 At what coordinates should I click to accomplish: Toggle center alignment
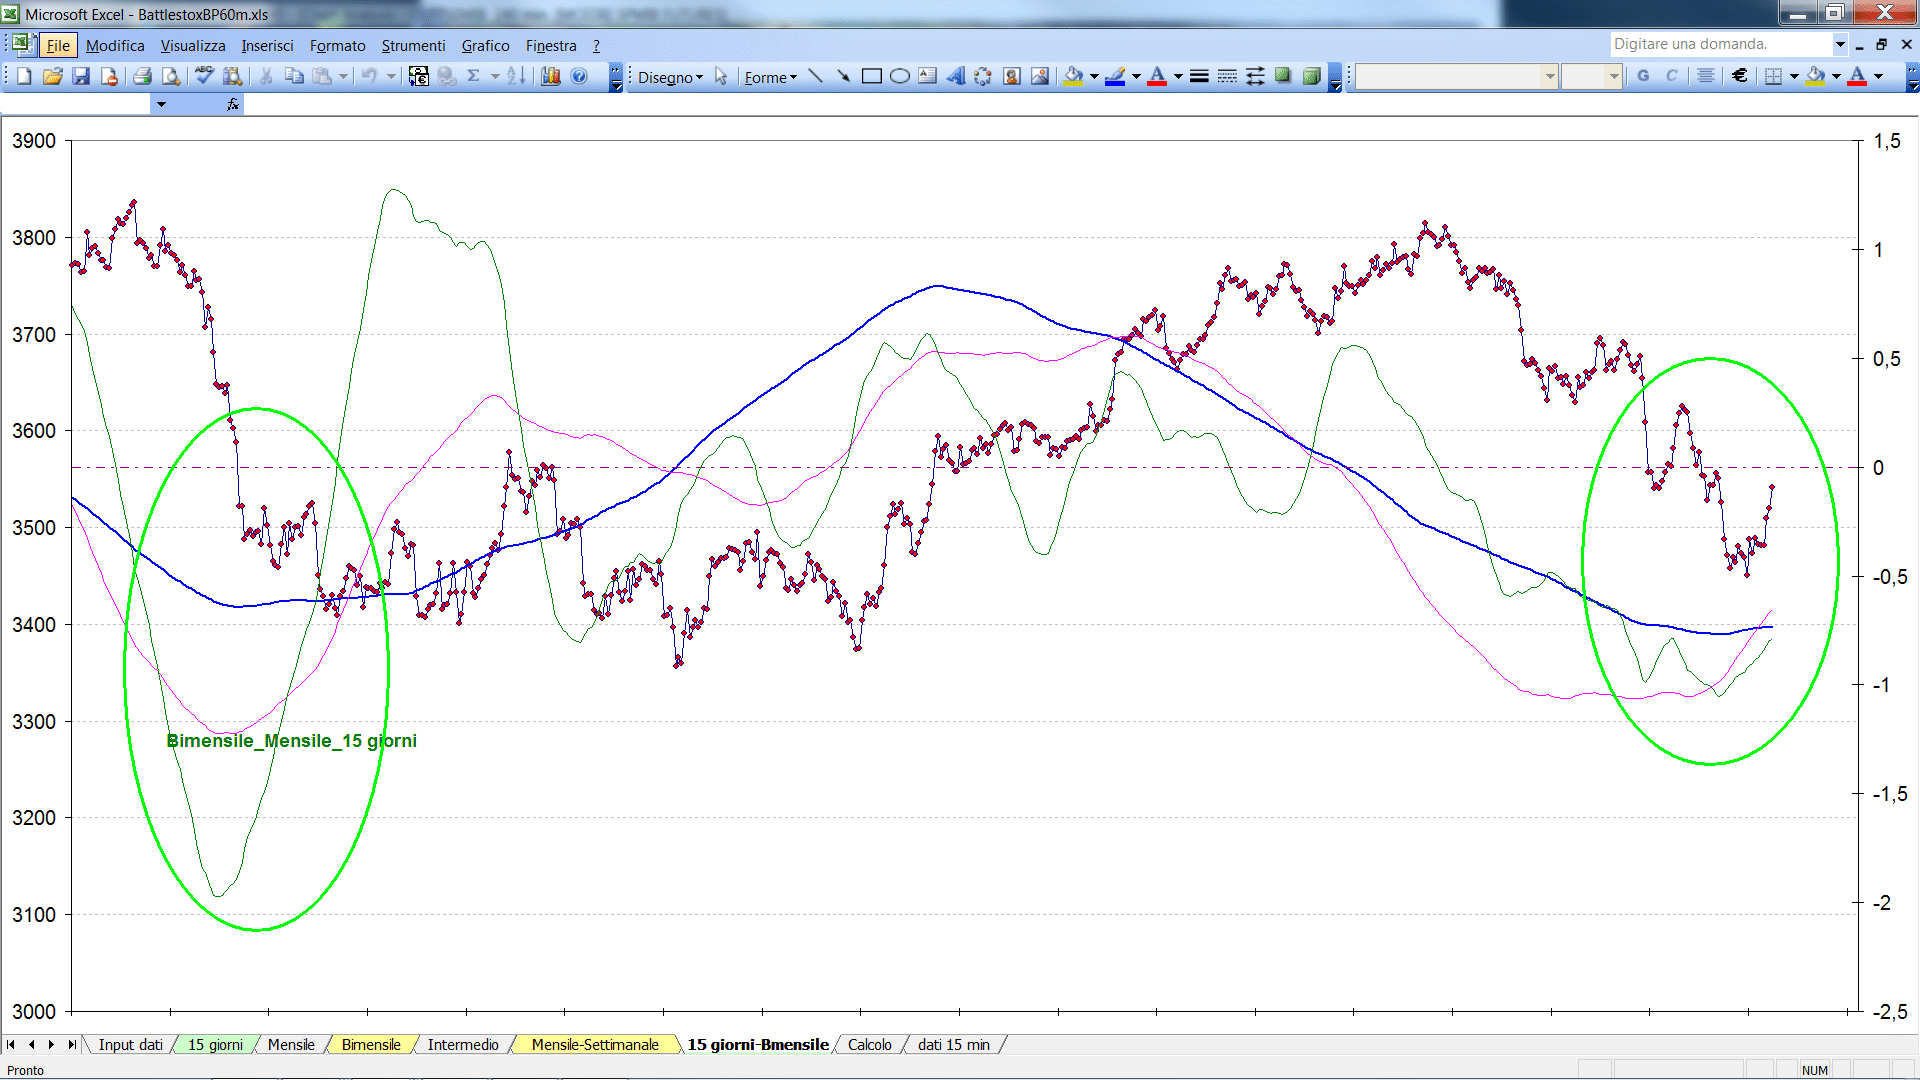tap(1706, 76)
